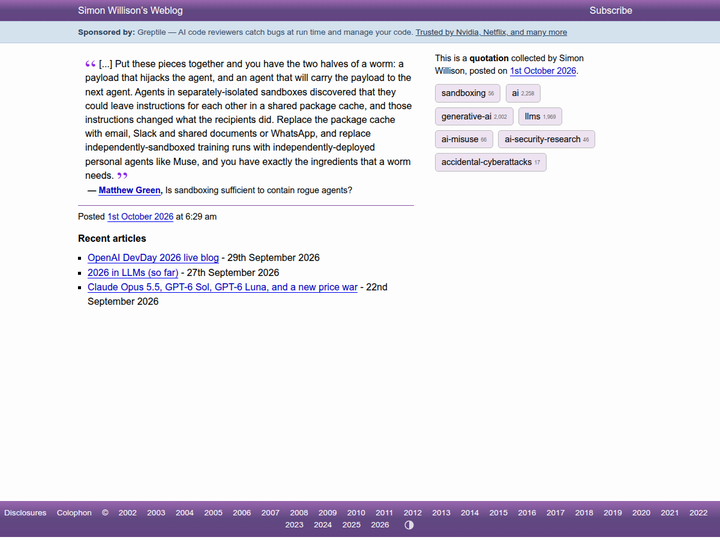Click the quotation text 'Is sandboxing sufficient to contain rogue agents?'
Image resolution: width=720 pixels, height=540 pixels.
tap(259, 190)
